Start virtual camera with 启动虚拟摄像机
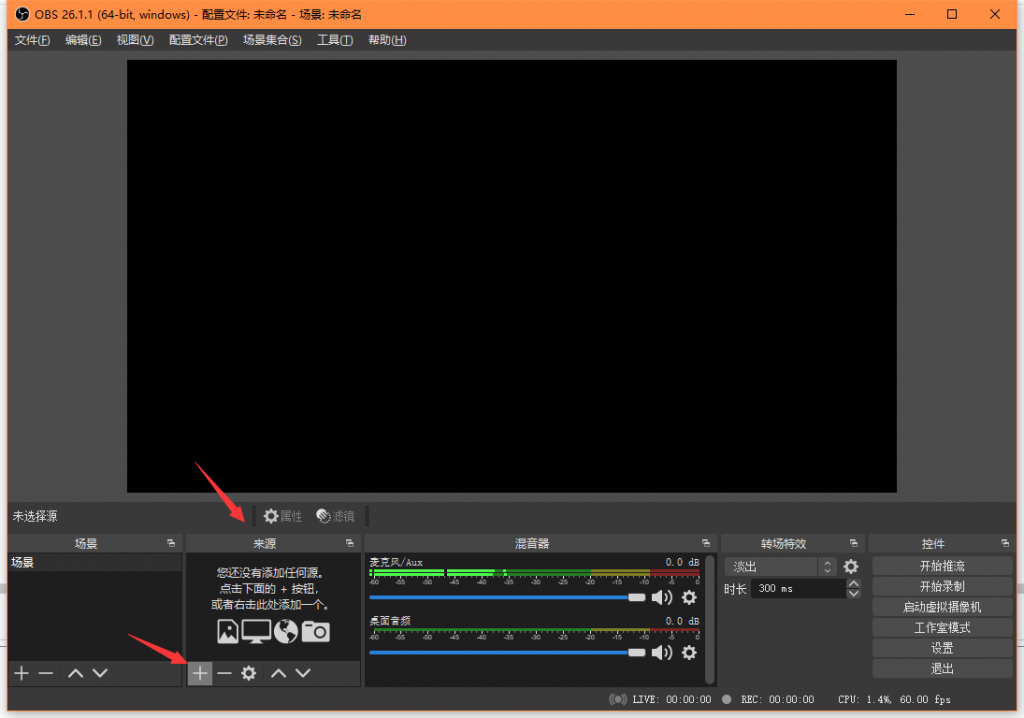The image size is (1024, 718). 942,607
